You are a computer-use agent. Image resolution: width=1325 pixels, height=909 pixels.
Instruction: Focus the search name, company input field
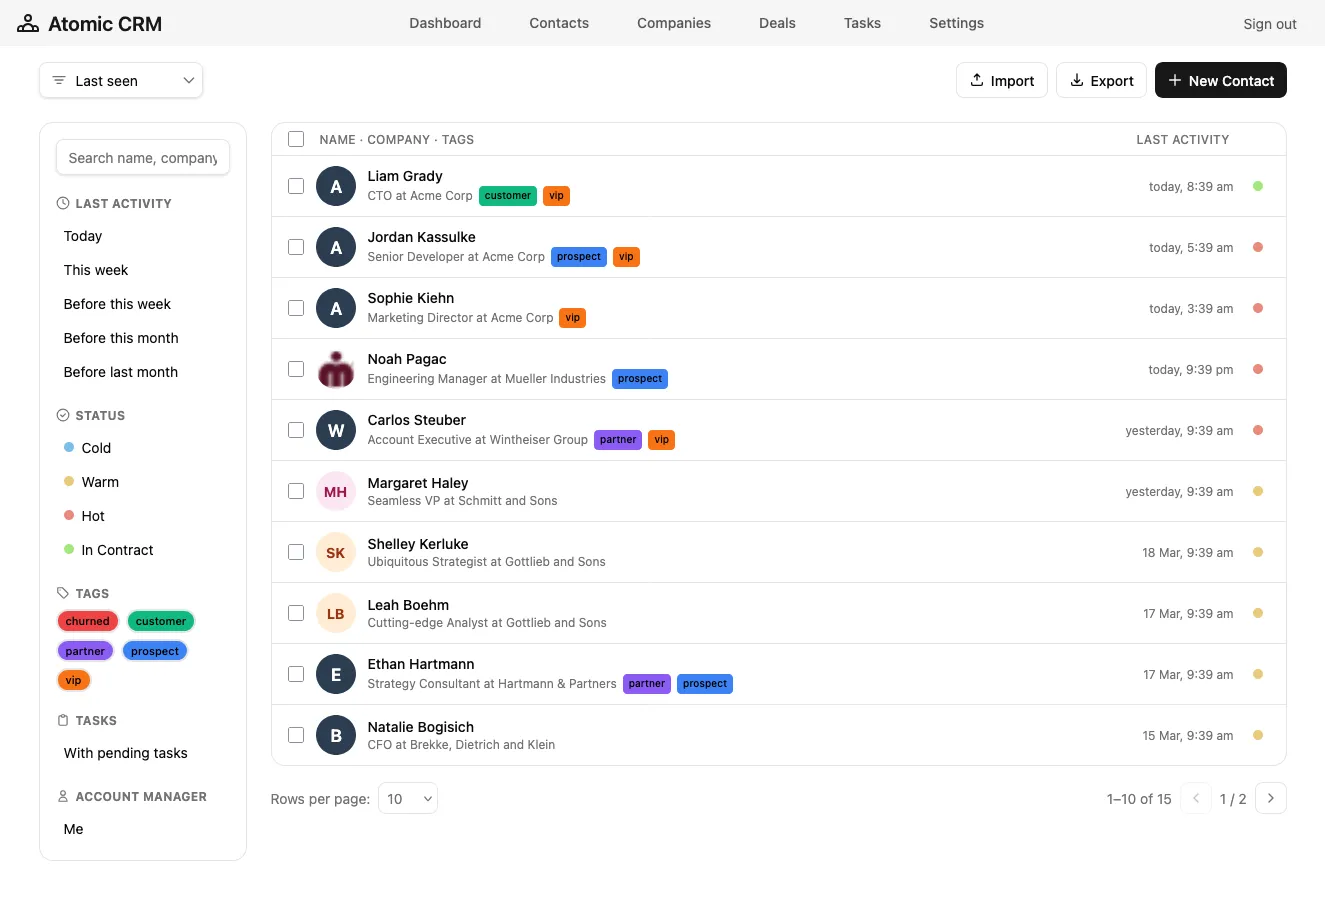tap(143, 158)
